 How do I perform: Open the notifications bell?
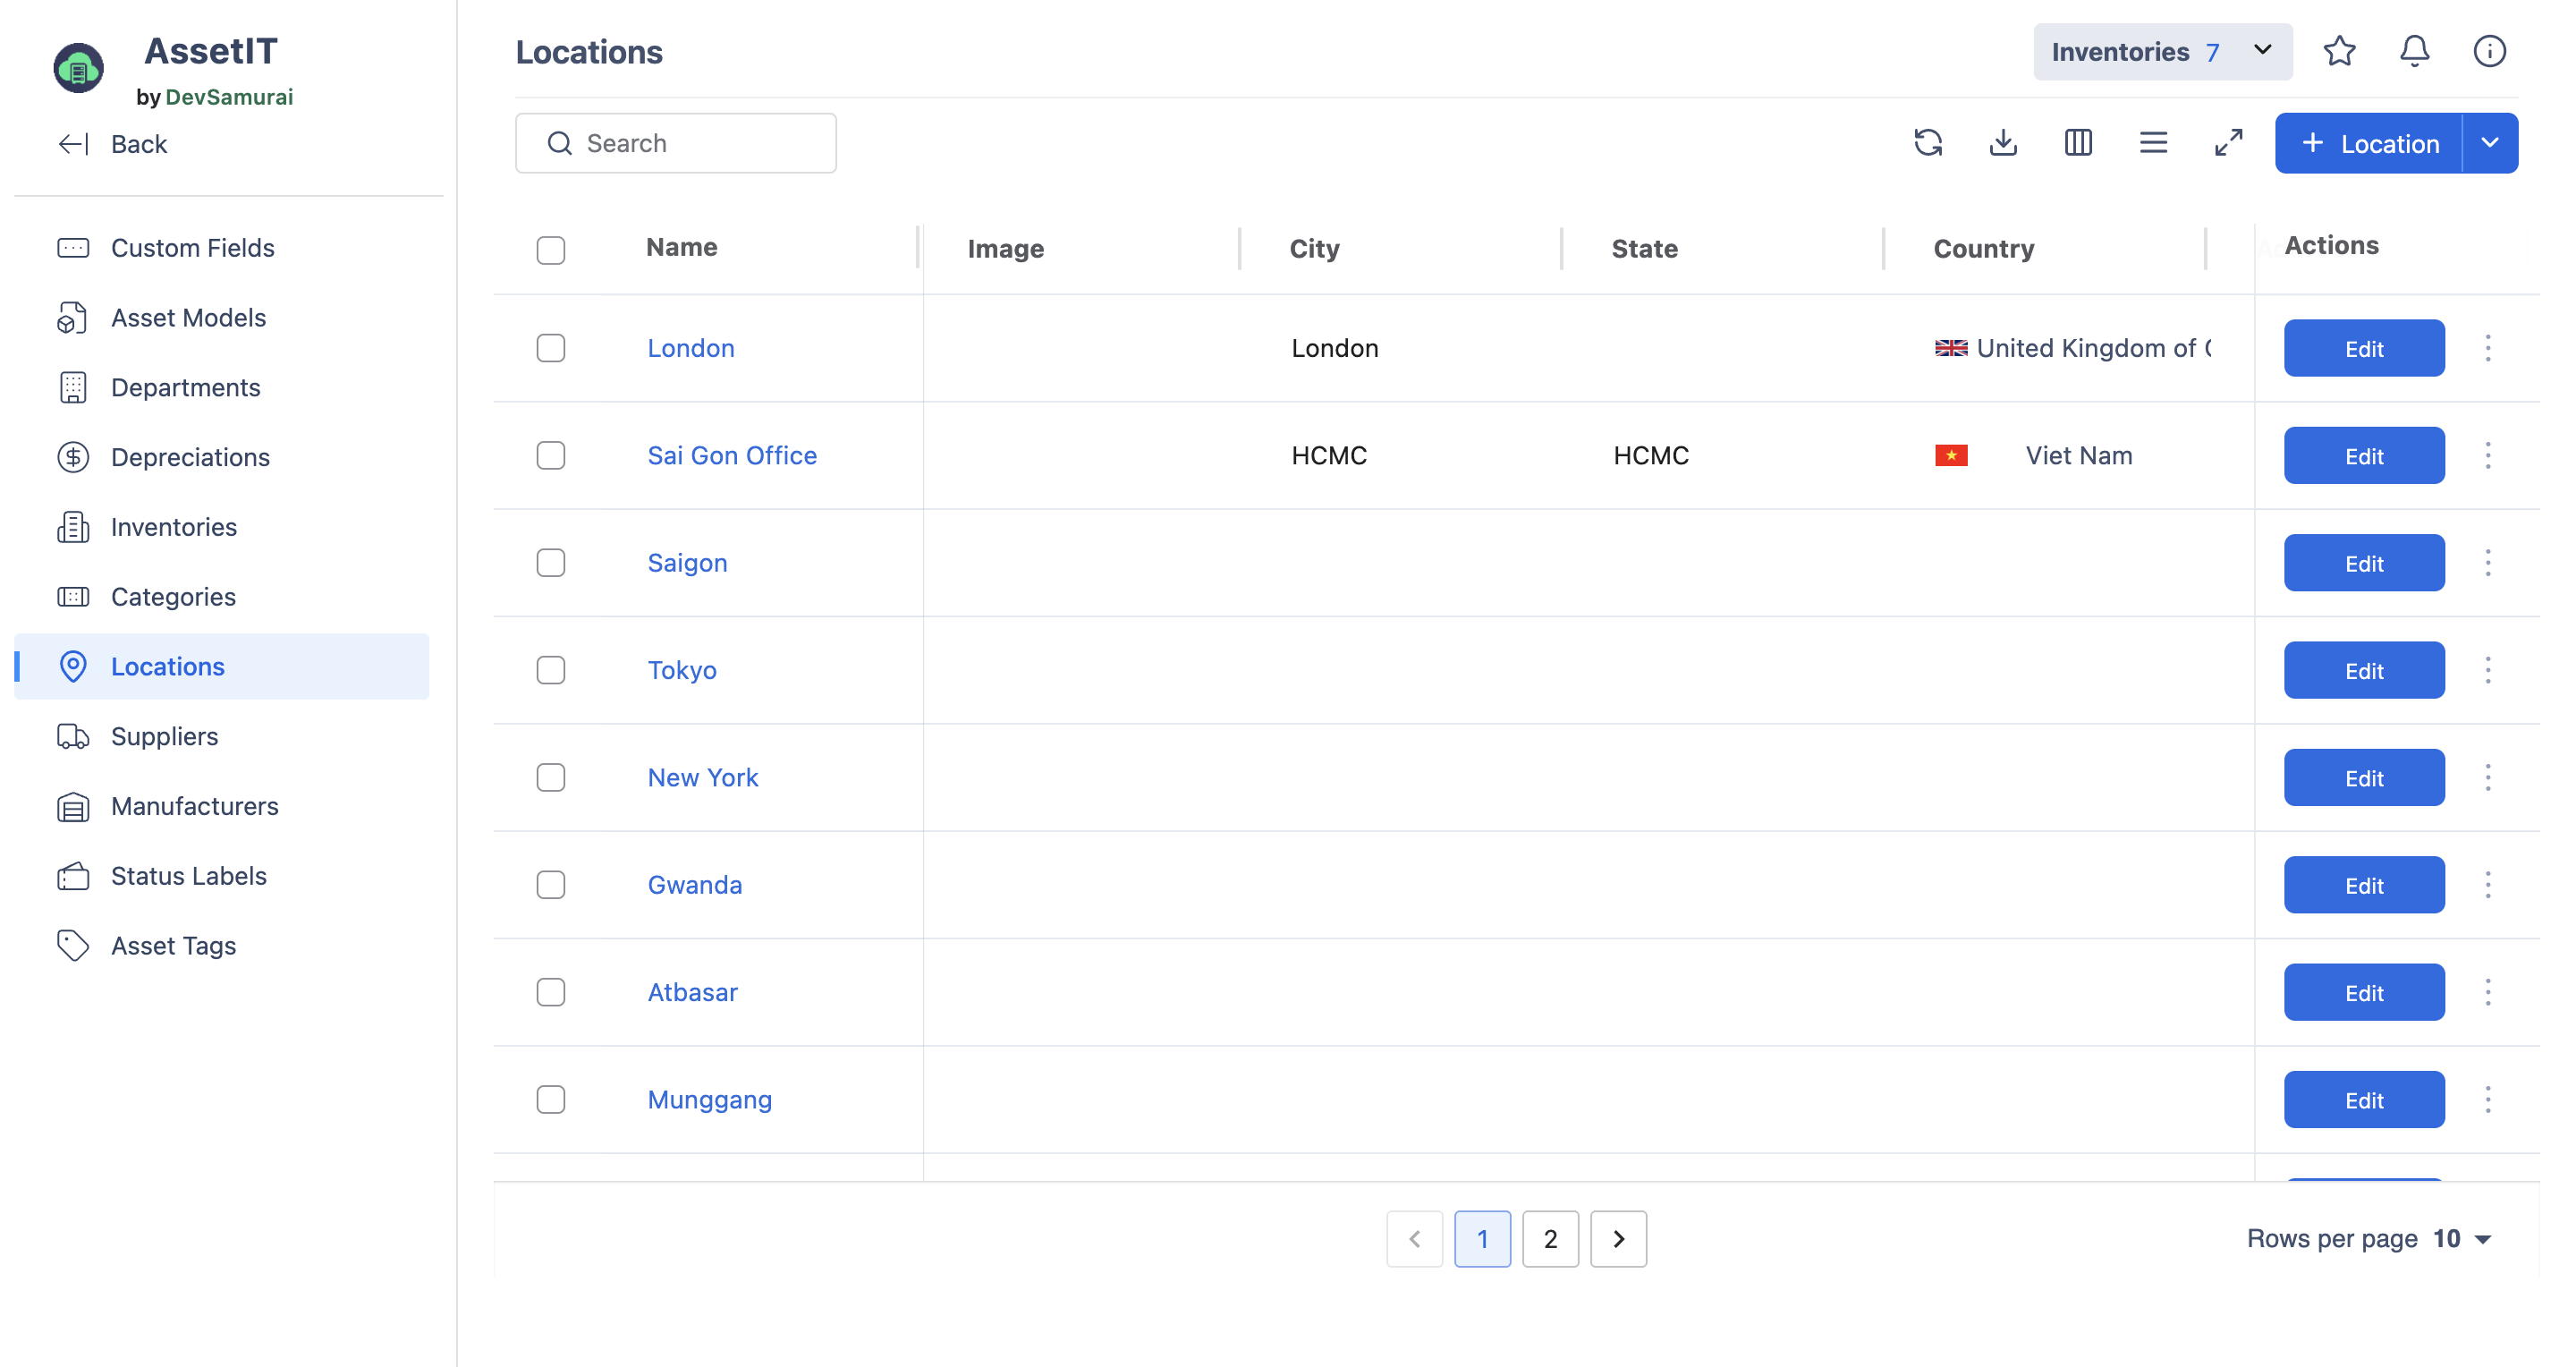point(2414,51)
